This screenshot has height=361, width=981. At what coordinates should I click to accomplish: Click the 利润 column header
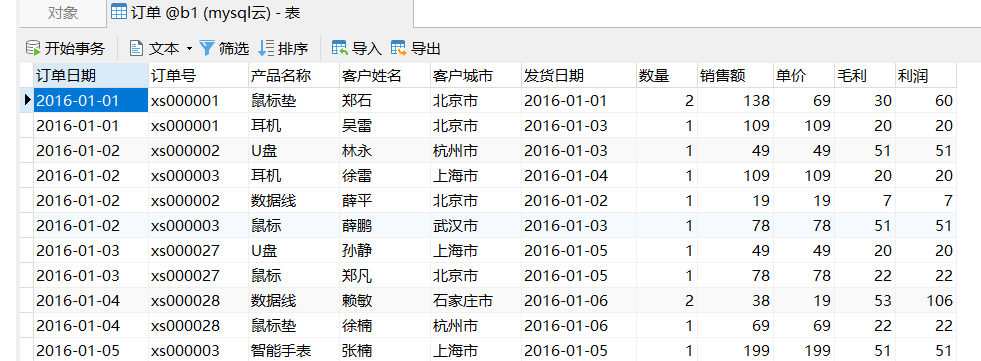point(926,76)
